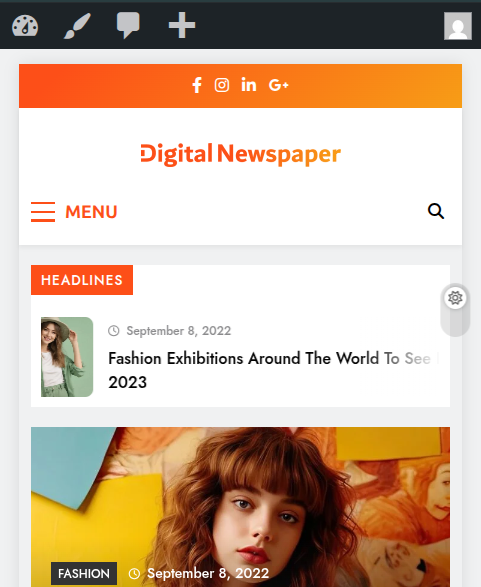Open Fashion Exhibitions Around The World headline

[x=273, y=370]
